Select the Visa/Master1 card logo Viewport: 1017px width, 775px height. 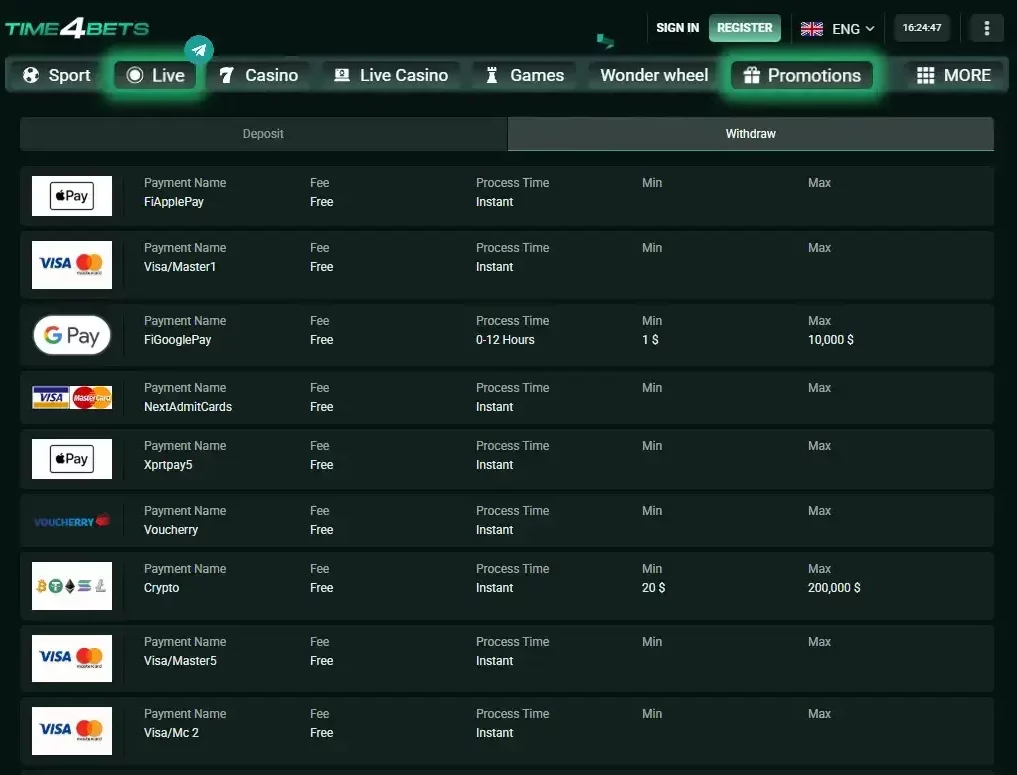point(72,265)
